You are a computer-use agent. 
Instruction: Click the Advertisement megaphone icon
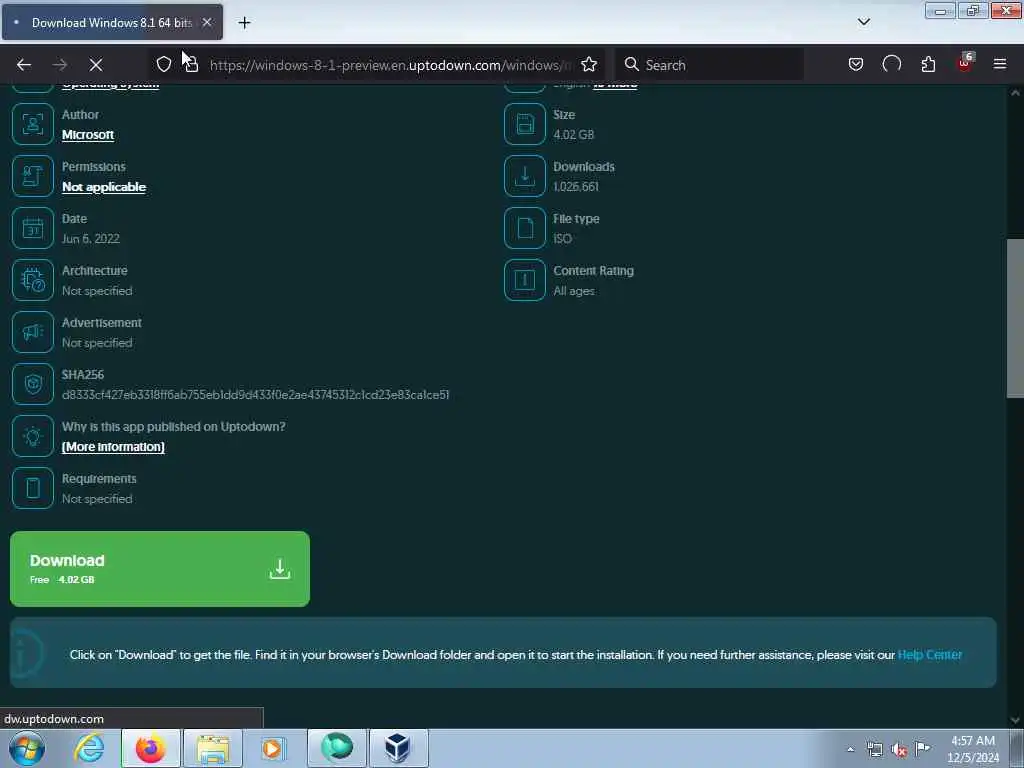pyautogui.click(x=33, y=332)
